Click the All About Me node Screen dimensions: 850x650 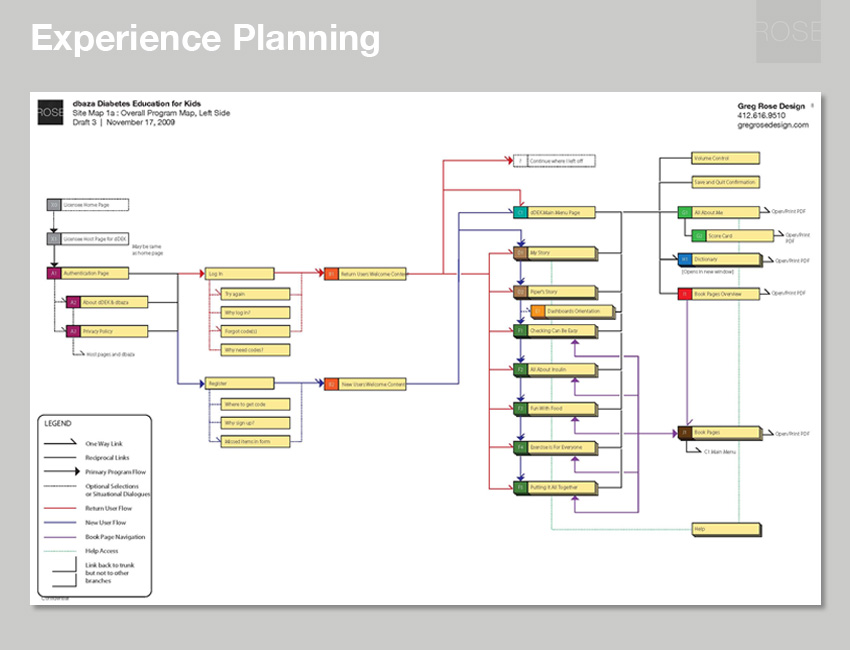(719, 213)
